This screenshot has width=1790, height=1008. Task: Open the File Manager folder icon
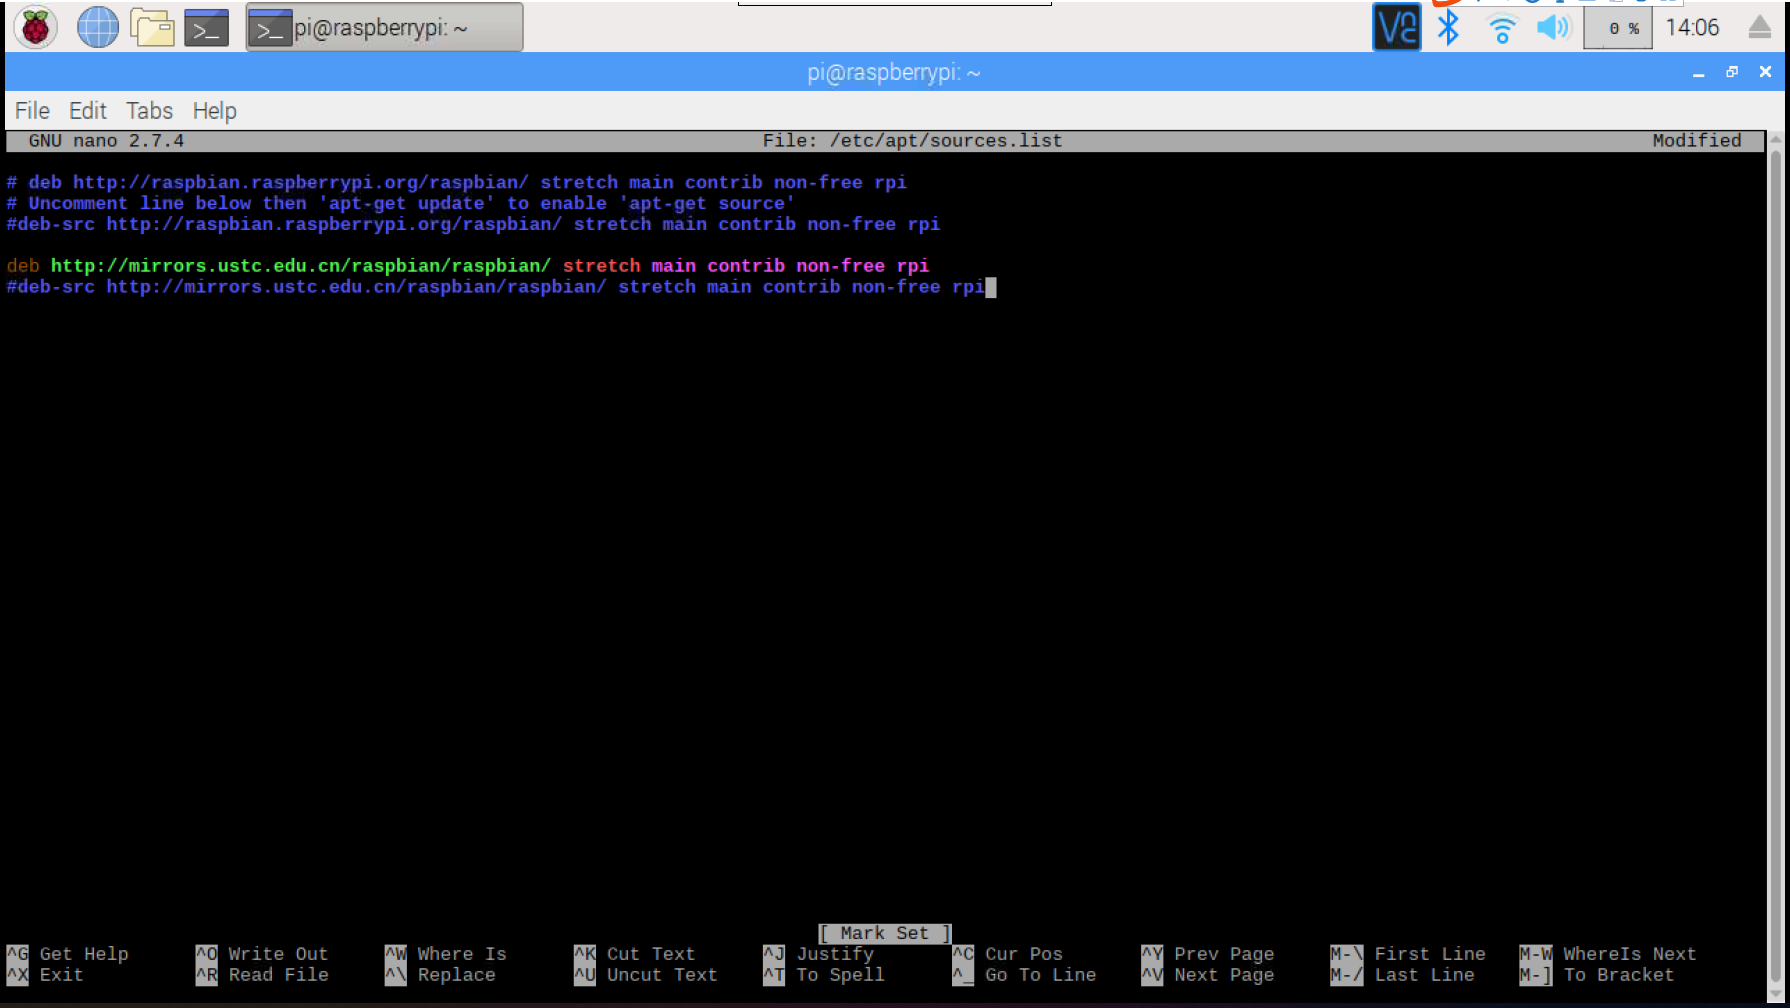click(152, 27)
